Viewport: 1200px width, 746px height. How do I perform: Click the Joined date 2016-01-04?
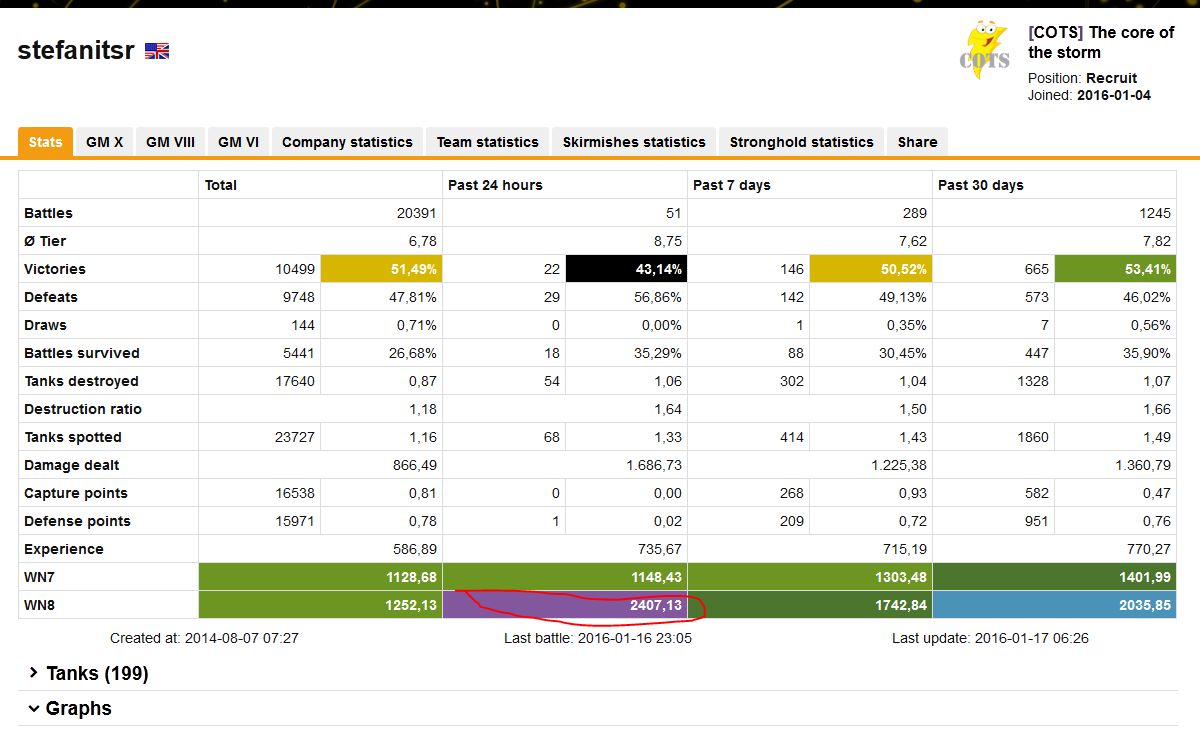coord(1114,95)
